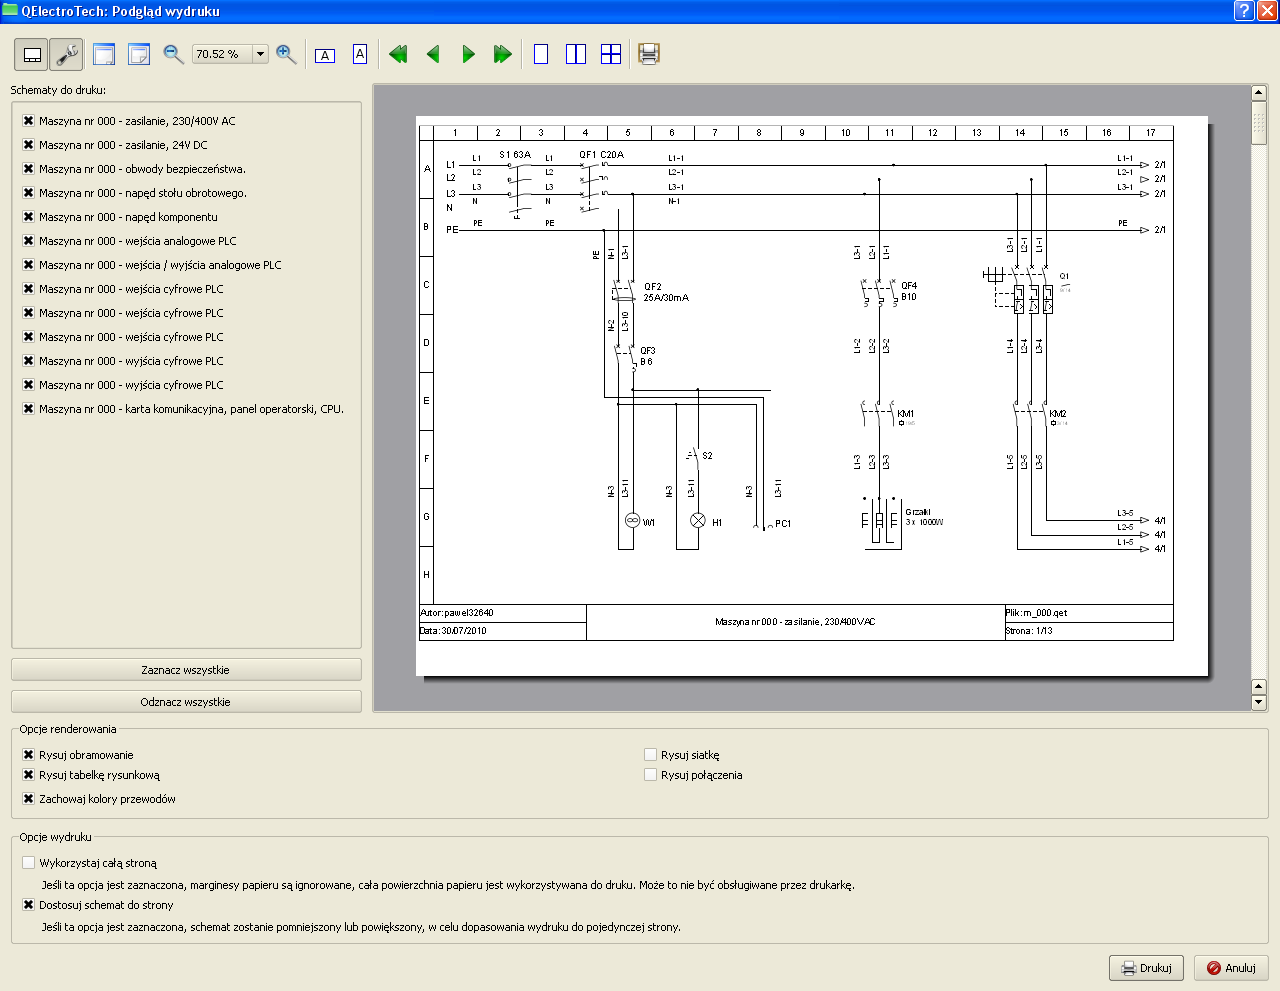Open printer page setup icon

coord(649,54)
